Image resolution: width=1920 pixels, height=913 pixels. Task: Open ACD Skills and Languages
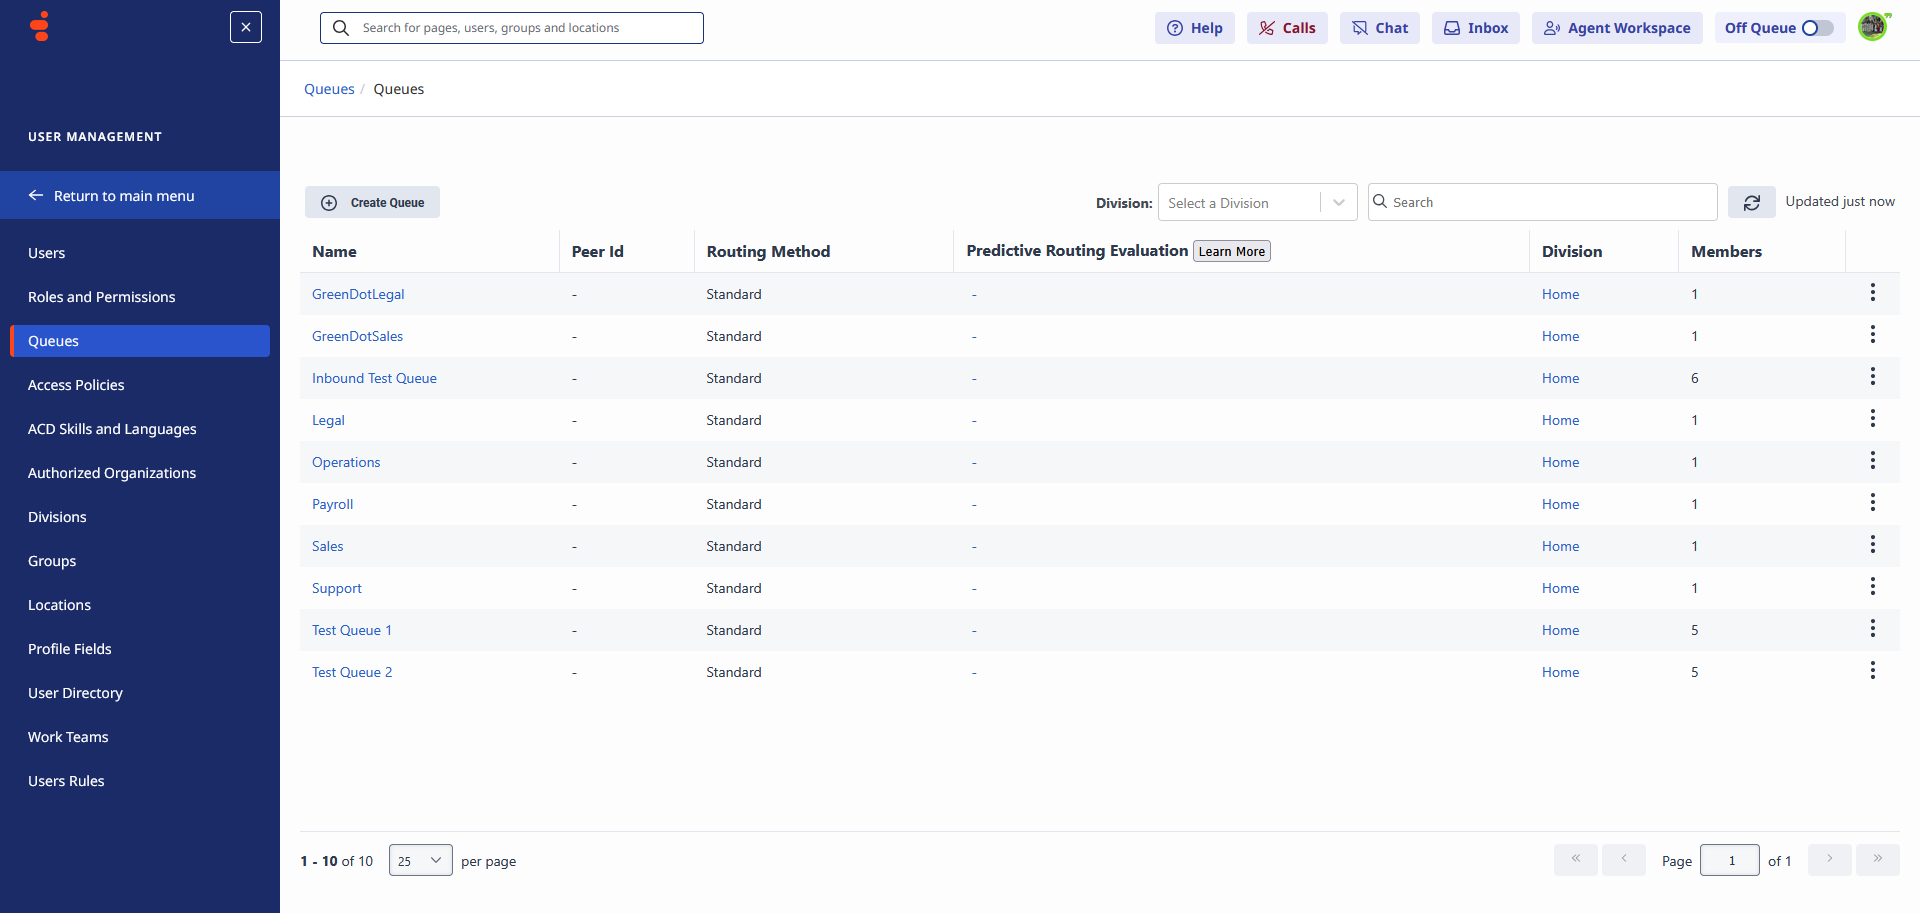click(111, 428)
